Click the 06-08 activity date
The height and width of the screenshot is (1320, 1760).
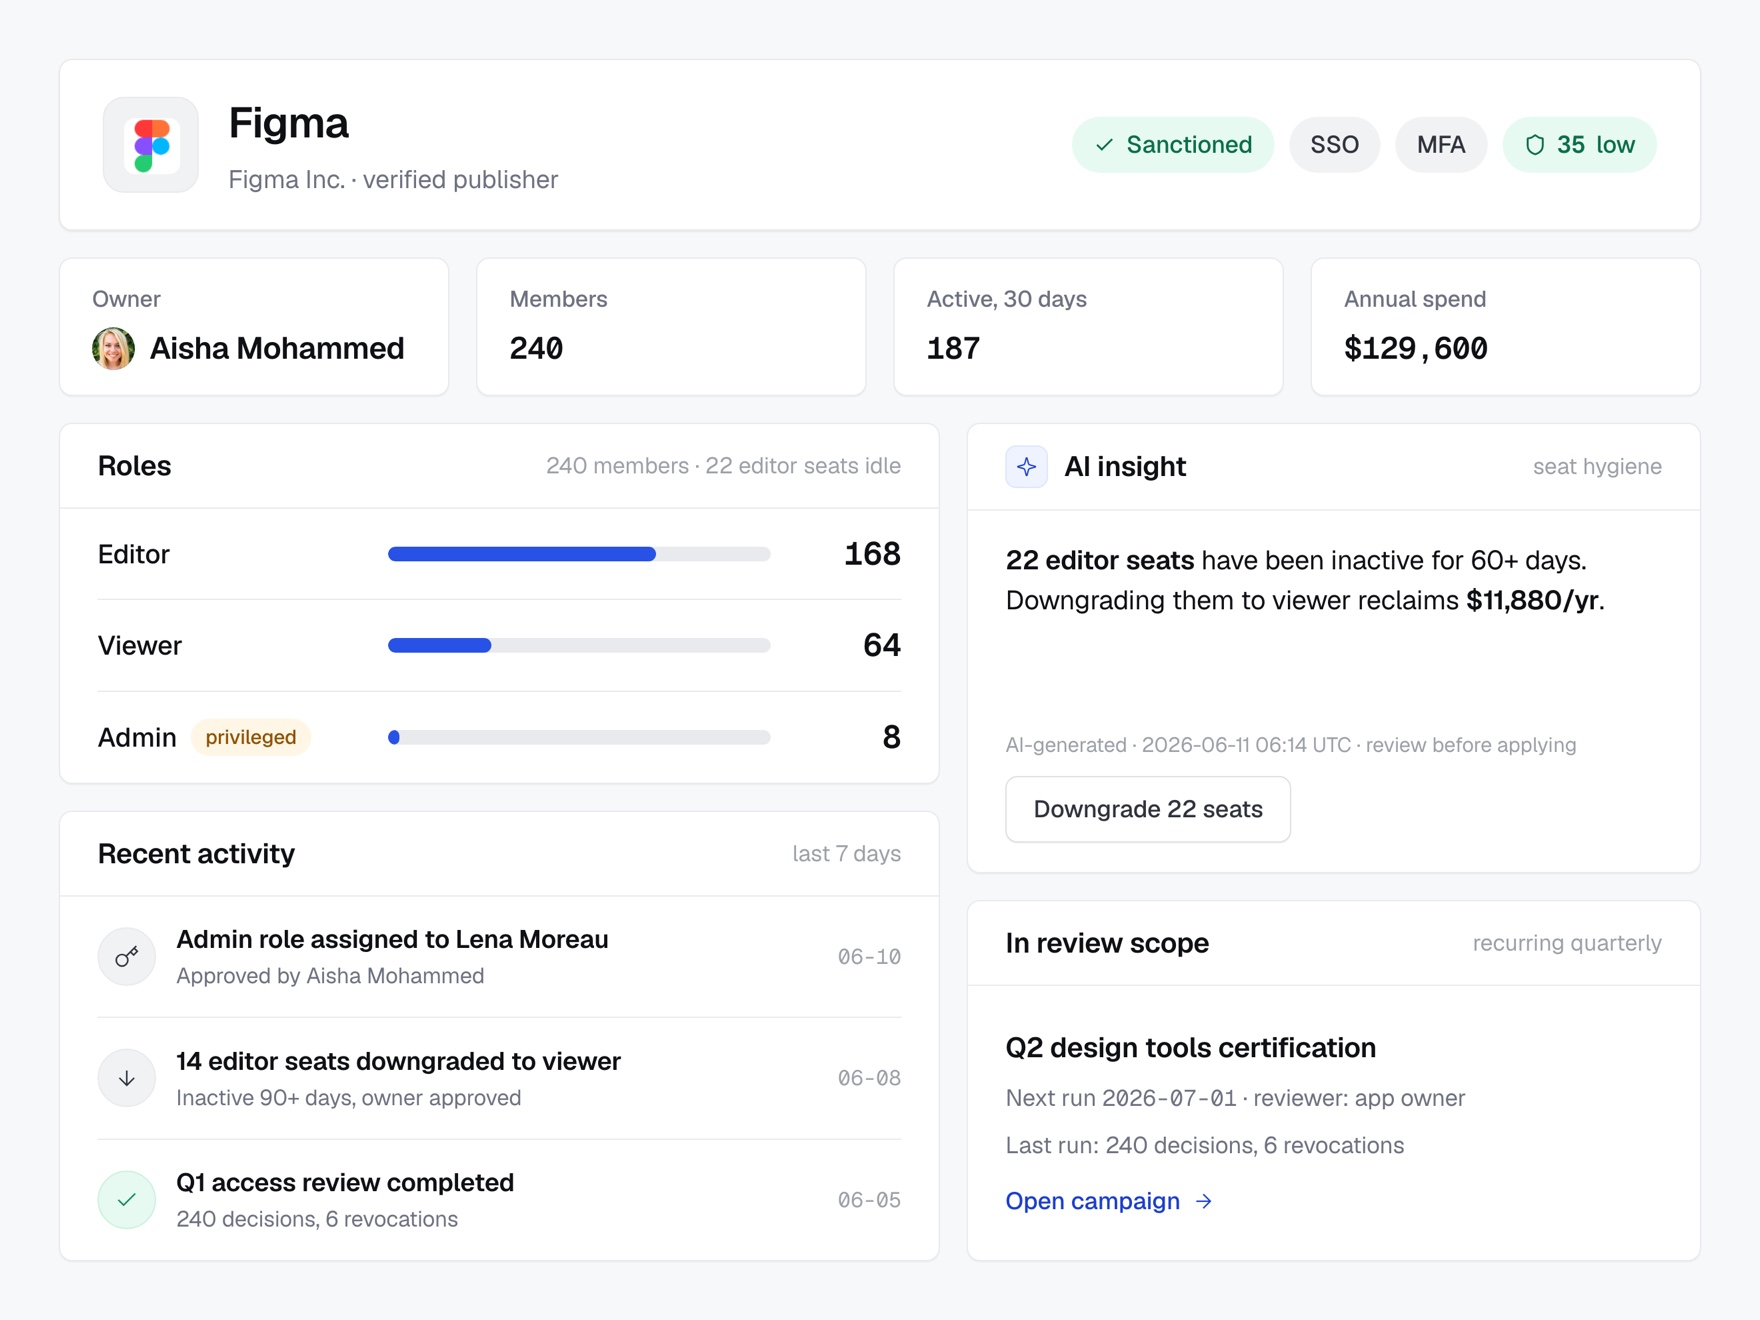click(x=869, y=1078)
